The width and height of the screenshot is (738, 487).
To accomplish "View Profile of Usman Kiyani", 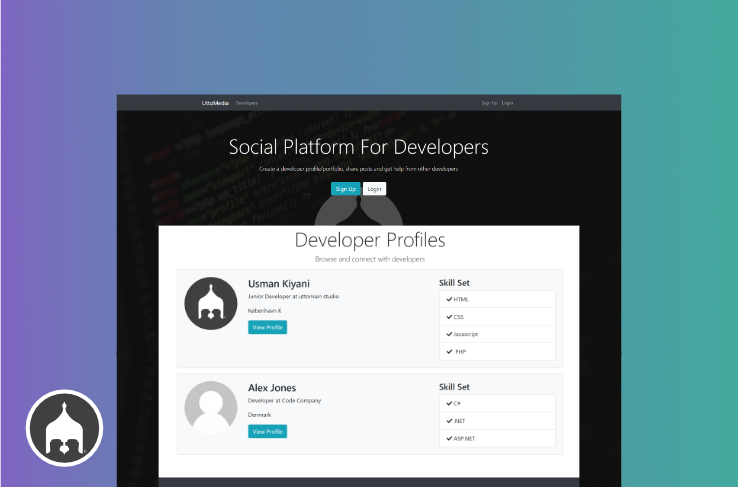I will [x=267, y=327].
